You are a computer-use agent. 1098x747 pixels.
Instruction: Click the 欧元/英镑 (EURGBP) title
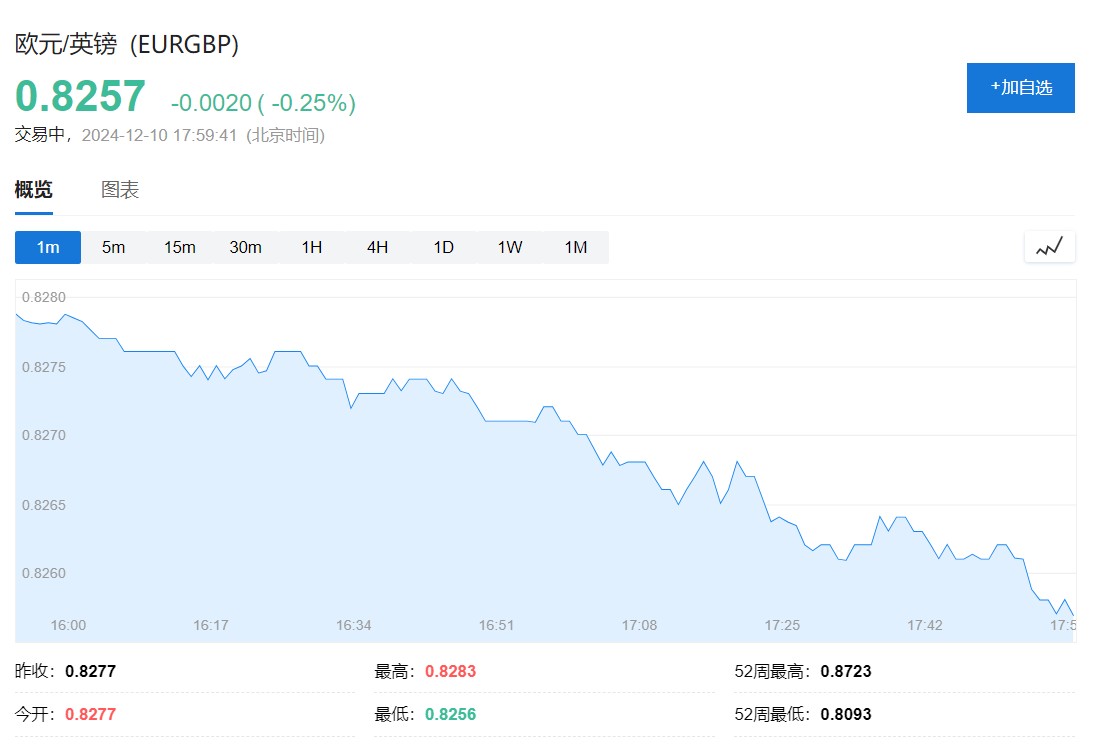(x=127, y=44)
